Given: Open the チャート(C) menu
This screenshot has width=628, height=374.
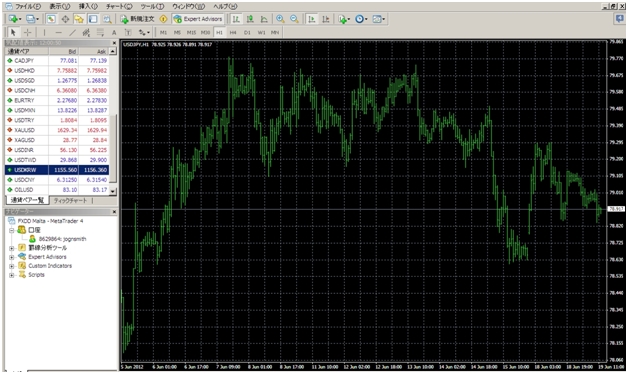Looking at the screenshot, I should [119, 6].
